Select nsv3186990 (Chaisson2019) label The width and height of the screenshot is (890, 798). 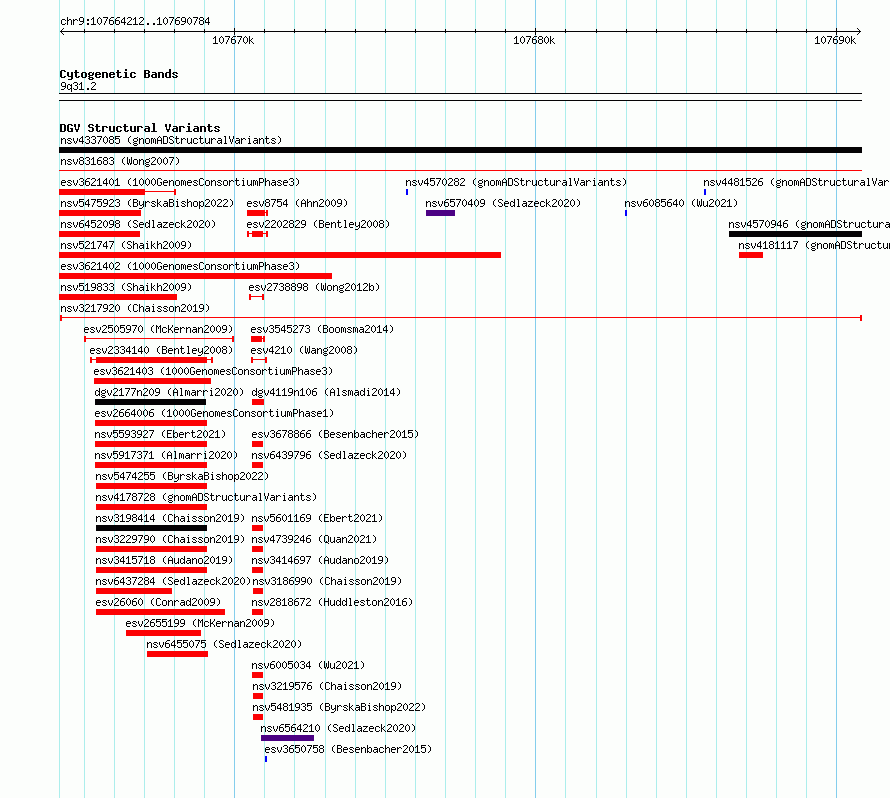tap(327, 581)
